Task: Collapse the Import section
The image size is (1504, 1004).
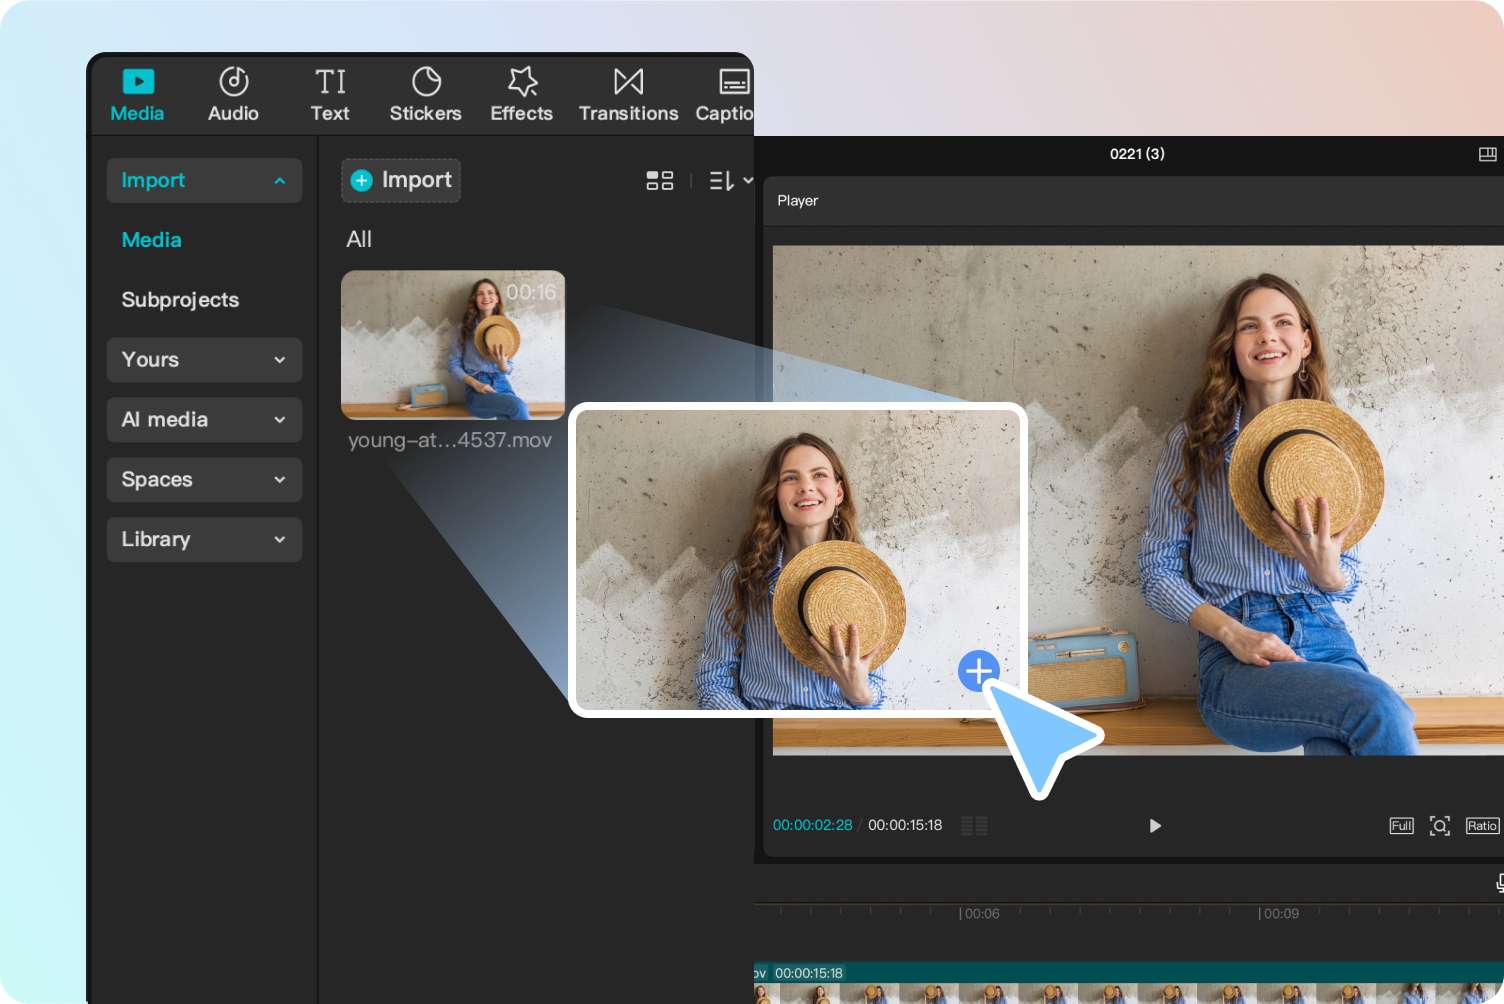Action: [204, 180]
